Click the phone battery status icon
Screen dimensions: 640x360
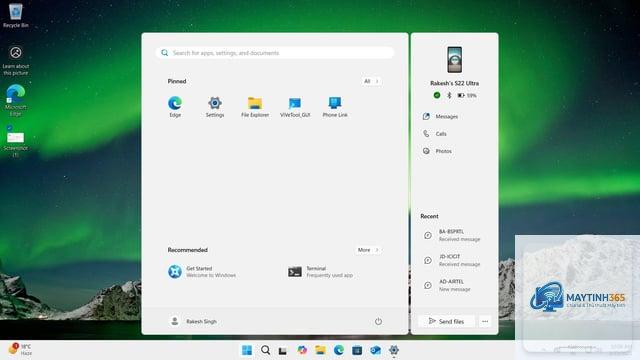click(461, 95)
